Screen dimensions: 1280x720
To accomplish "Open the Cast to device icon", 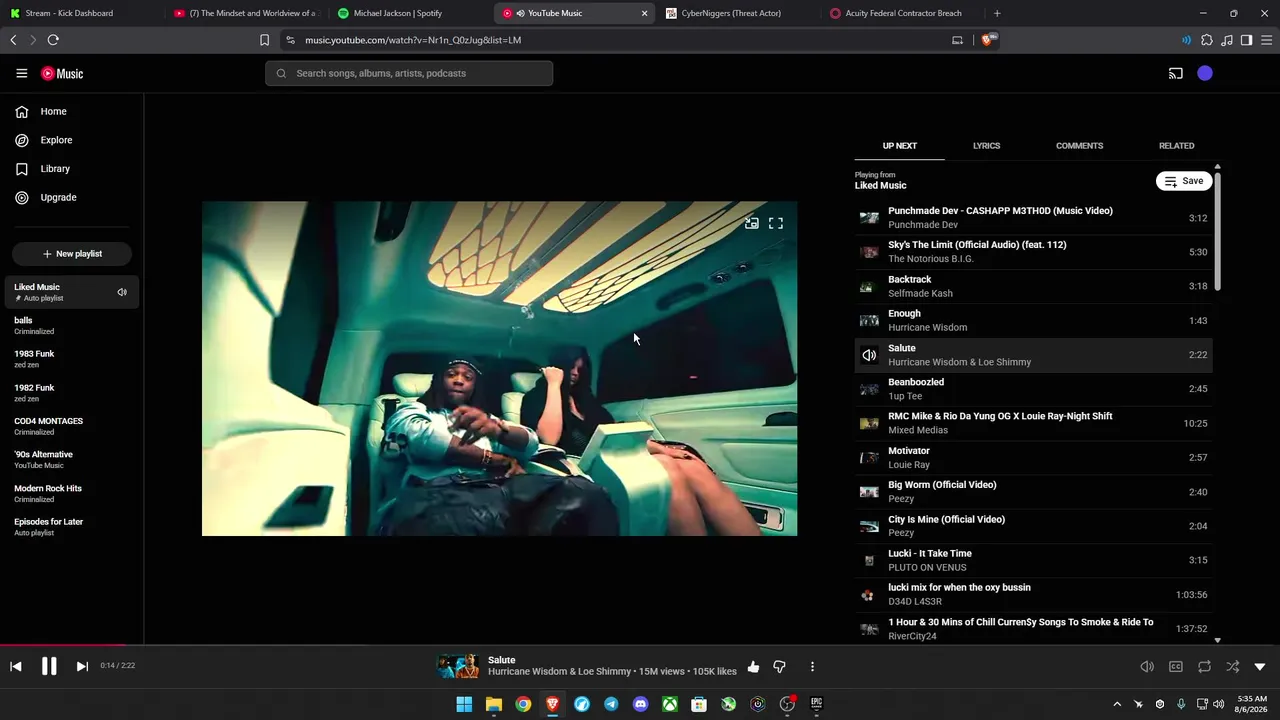I will pyautogui.click(x=1176, y=73).
